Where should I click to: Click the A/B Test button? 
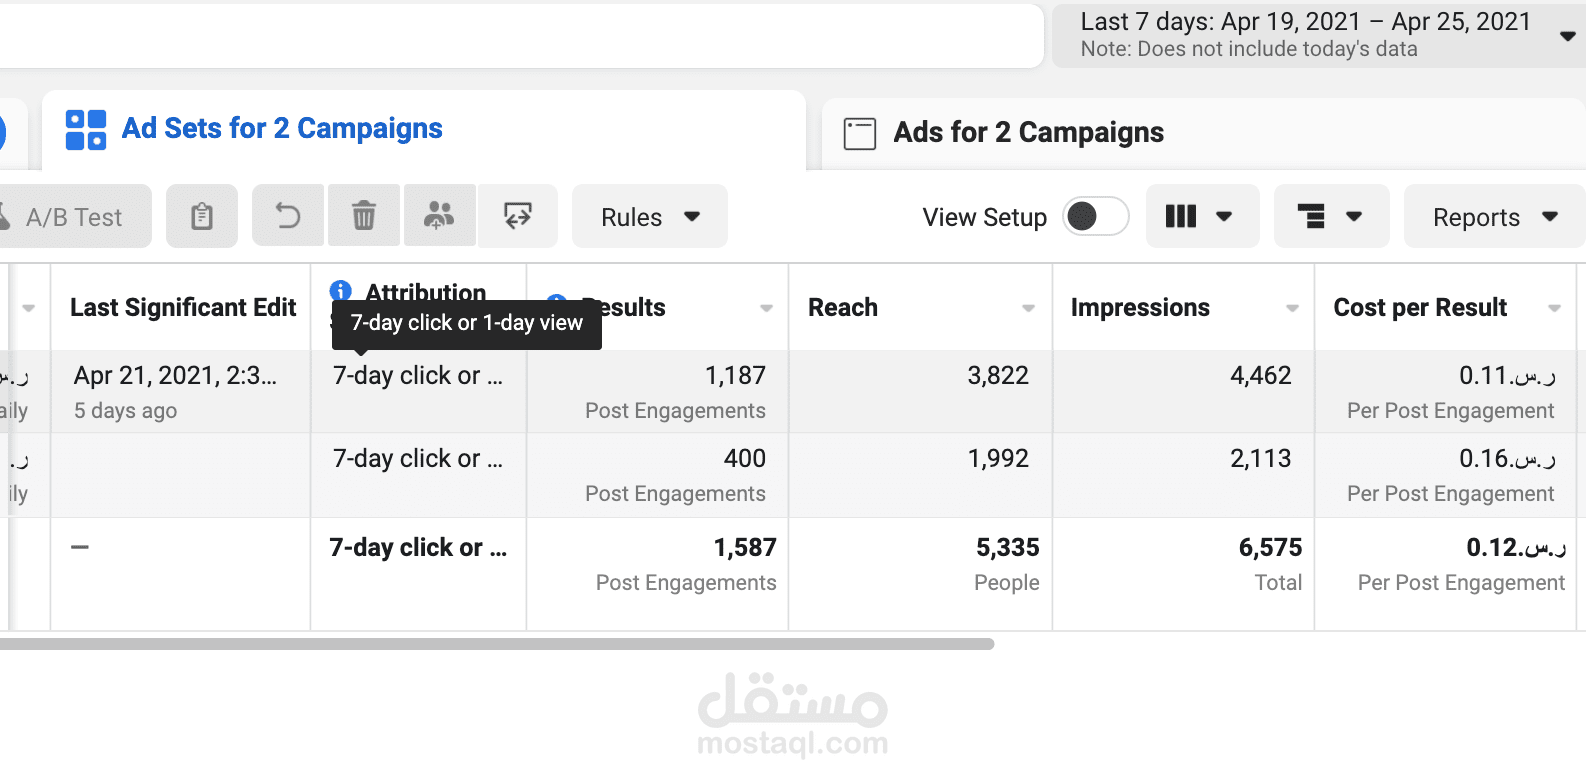coord(75,216)
